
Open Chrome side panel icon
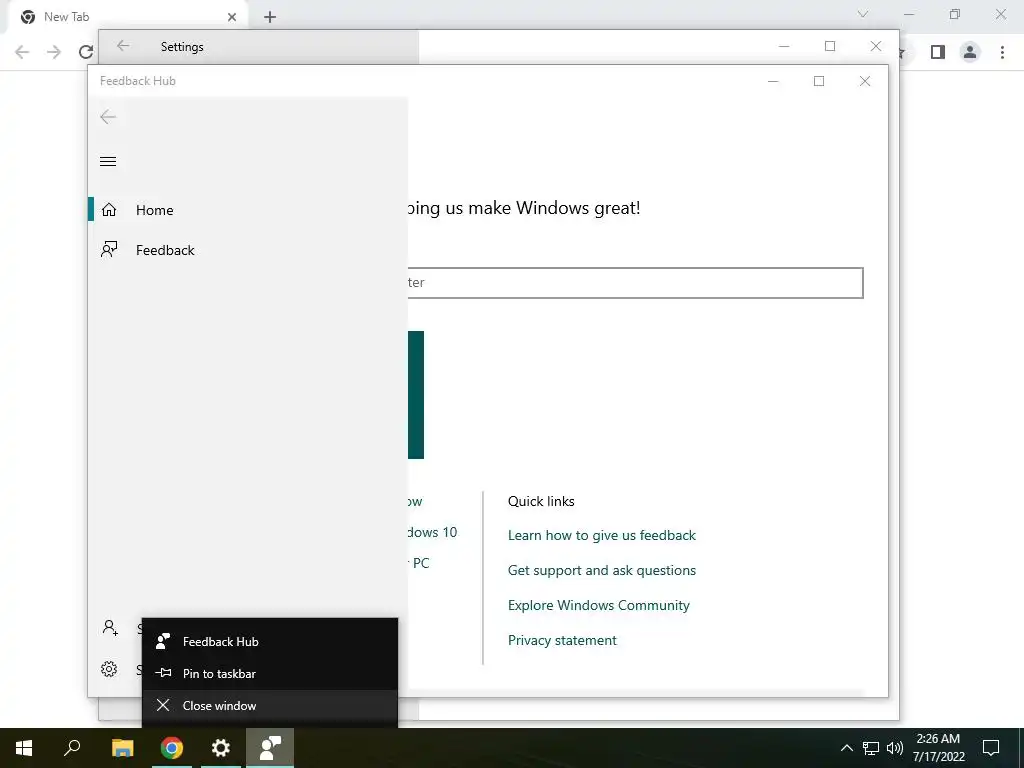(938, 52)
